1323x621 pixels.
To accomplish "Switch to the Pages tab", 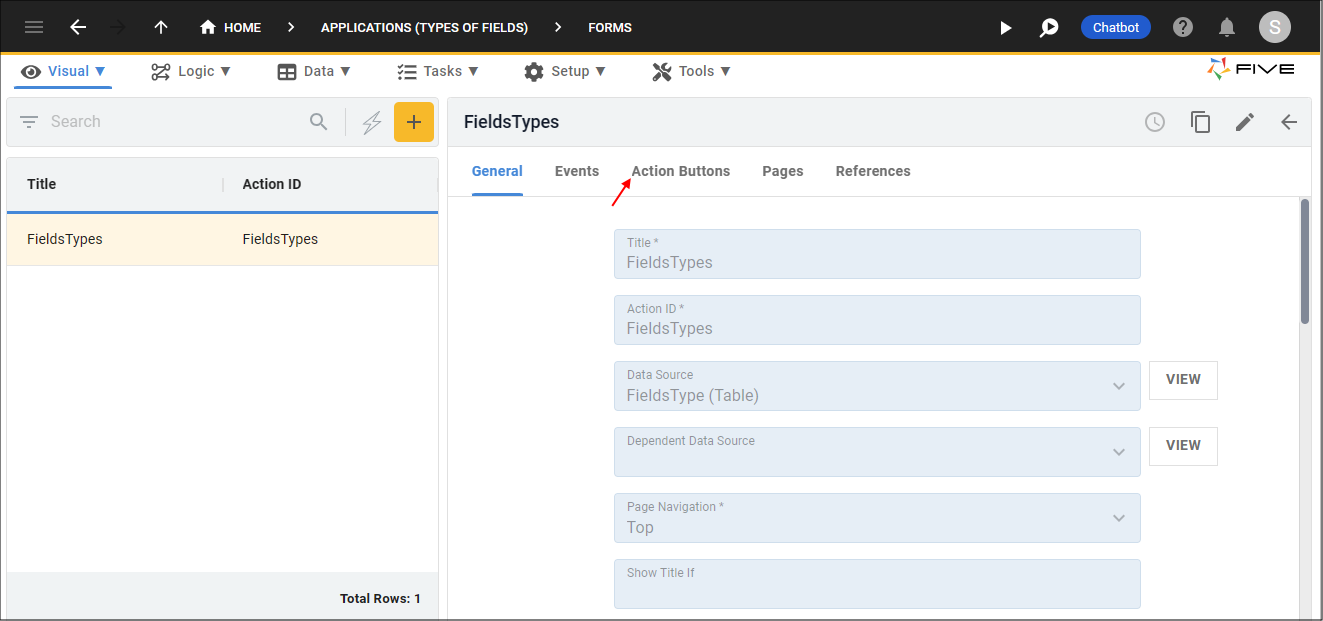I will tap(782, 171).
